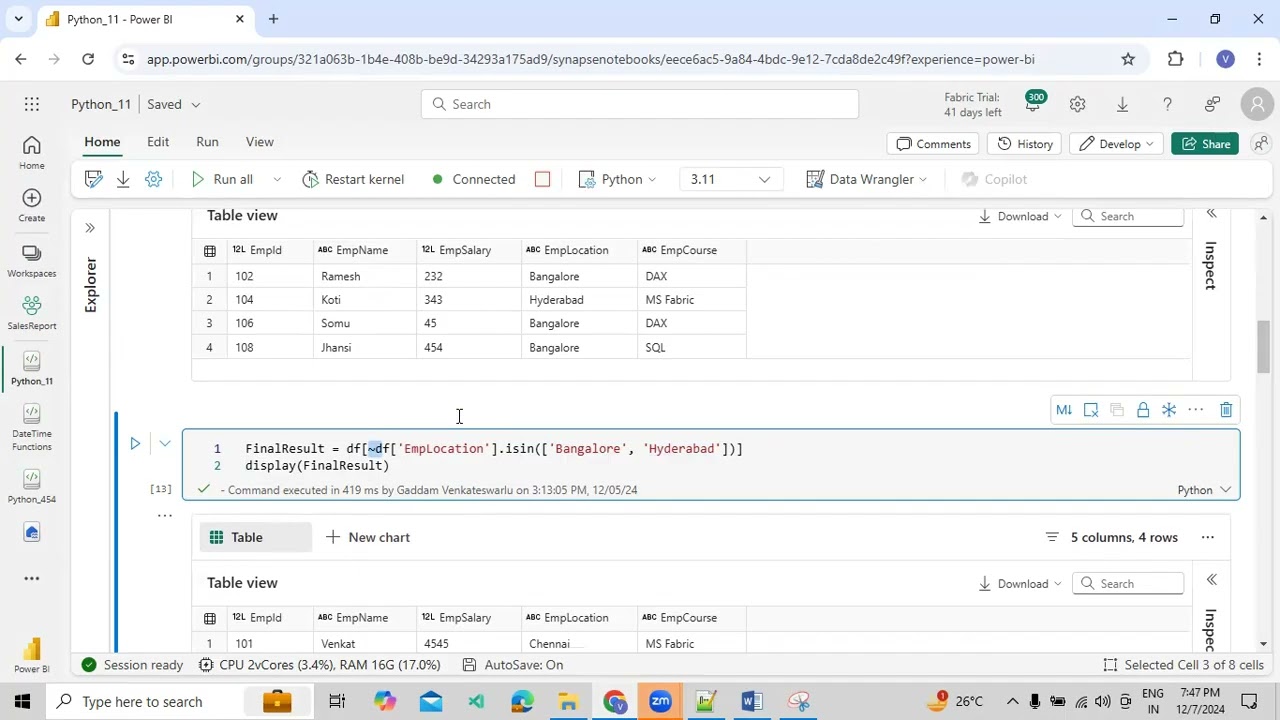Open version History
This screenshot has height=720, width=1280.
click(x=1024, y=144)
